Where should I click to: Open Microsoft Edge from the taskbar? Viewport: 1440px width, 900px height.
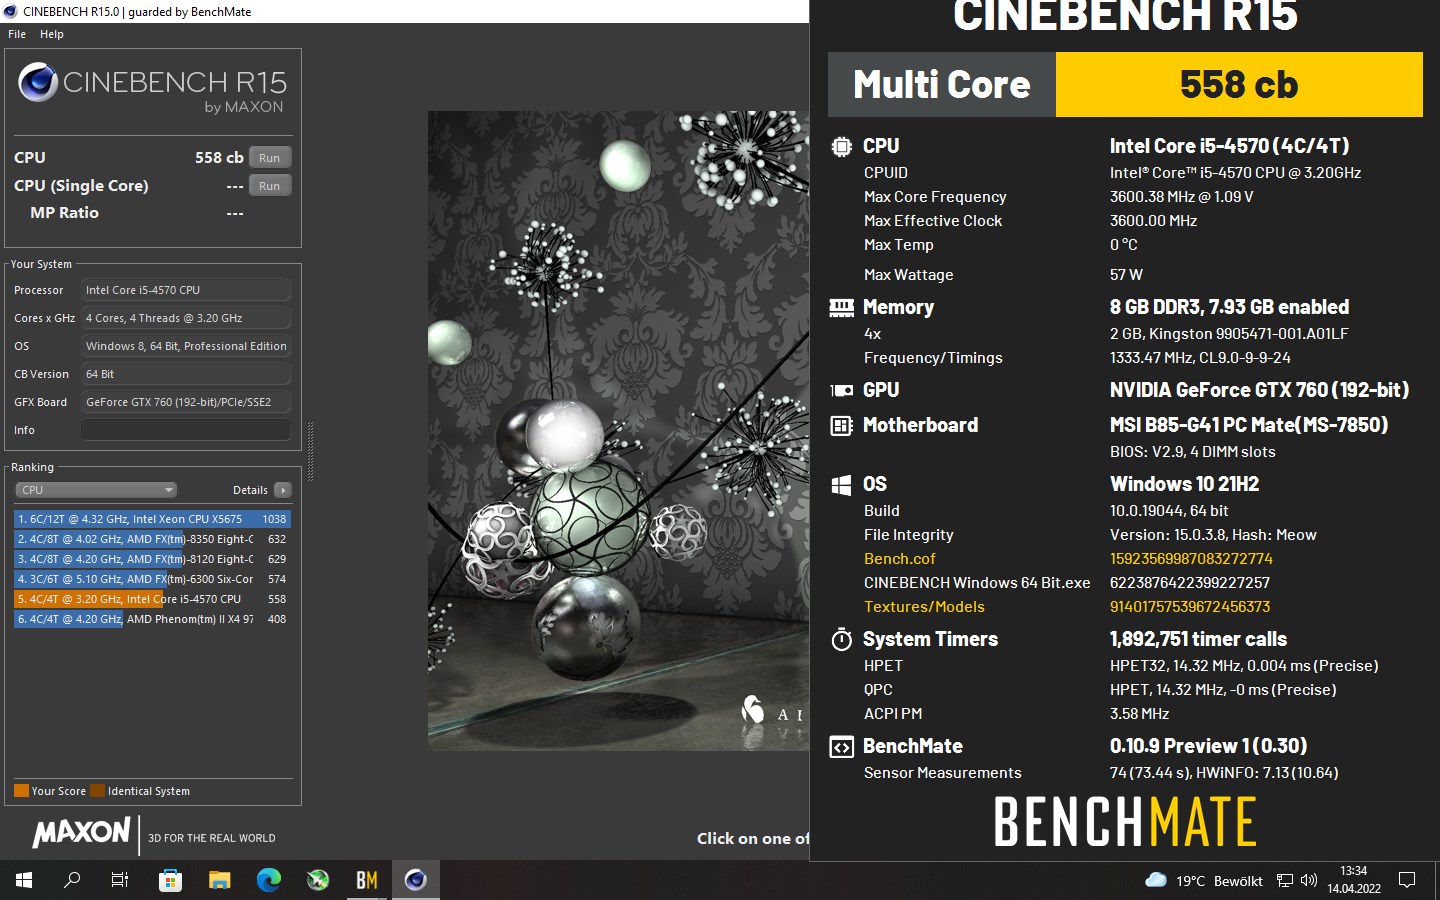point(268,880)
